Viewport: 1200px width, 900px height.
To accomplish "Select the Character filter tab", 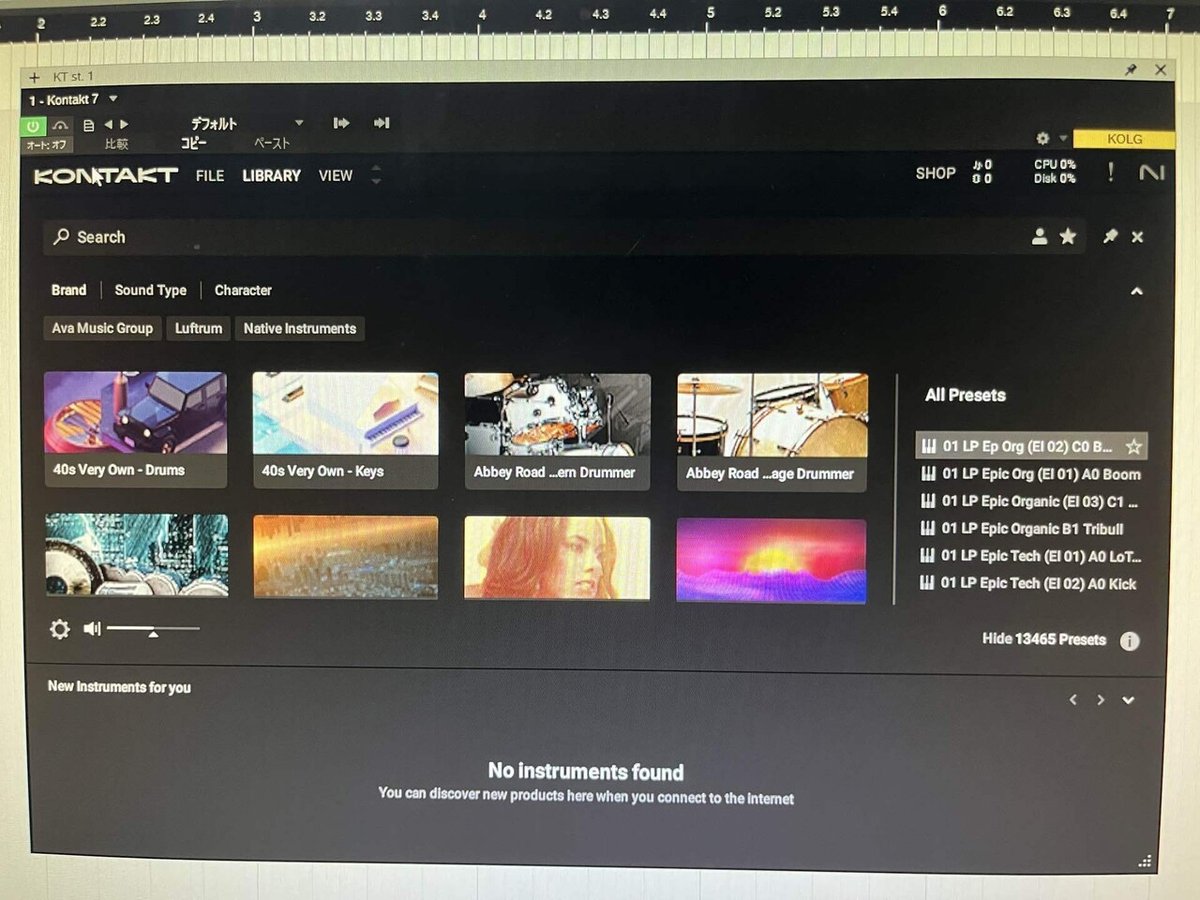I will pos(243,290).
